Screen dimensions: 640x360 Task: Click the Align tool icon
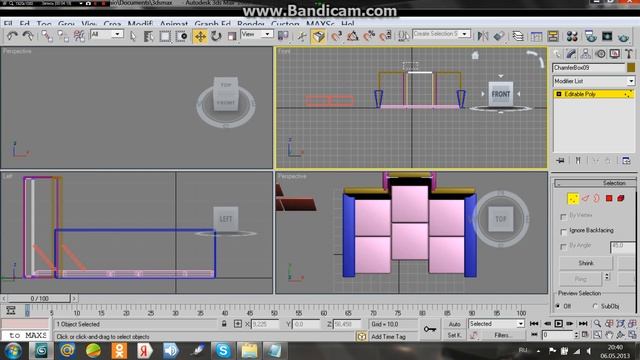(499, 36)
